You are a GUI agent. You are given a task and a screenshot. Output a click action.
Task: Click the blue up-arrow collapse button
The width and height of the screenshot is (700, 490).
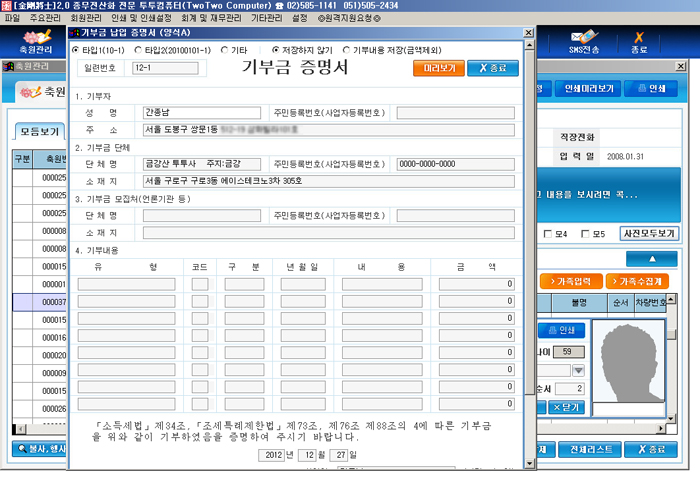(652, 259)
